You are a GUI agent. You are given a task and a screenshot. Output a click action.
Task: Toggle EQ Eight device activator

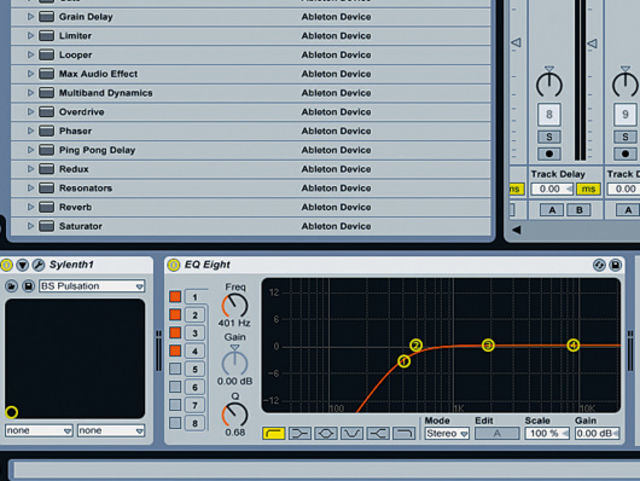(173, 265)
